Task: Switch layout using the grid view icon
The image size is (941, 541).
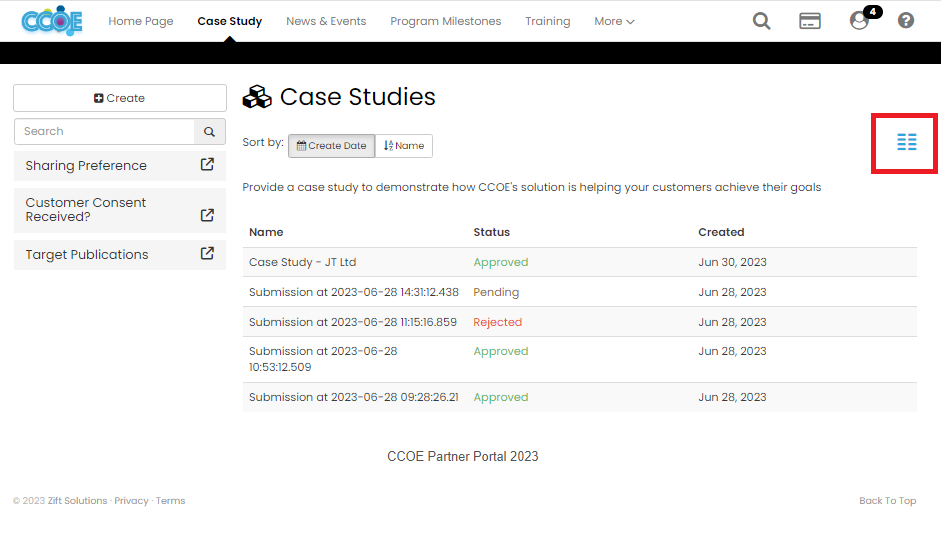Action: tap(906, 142)
